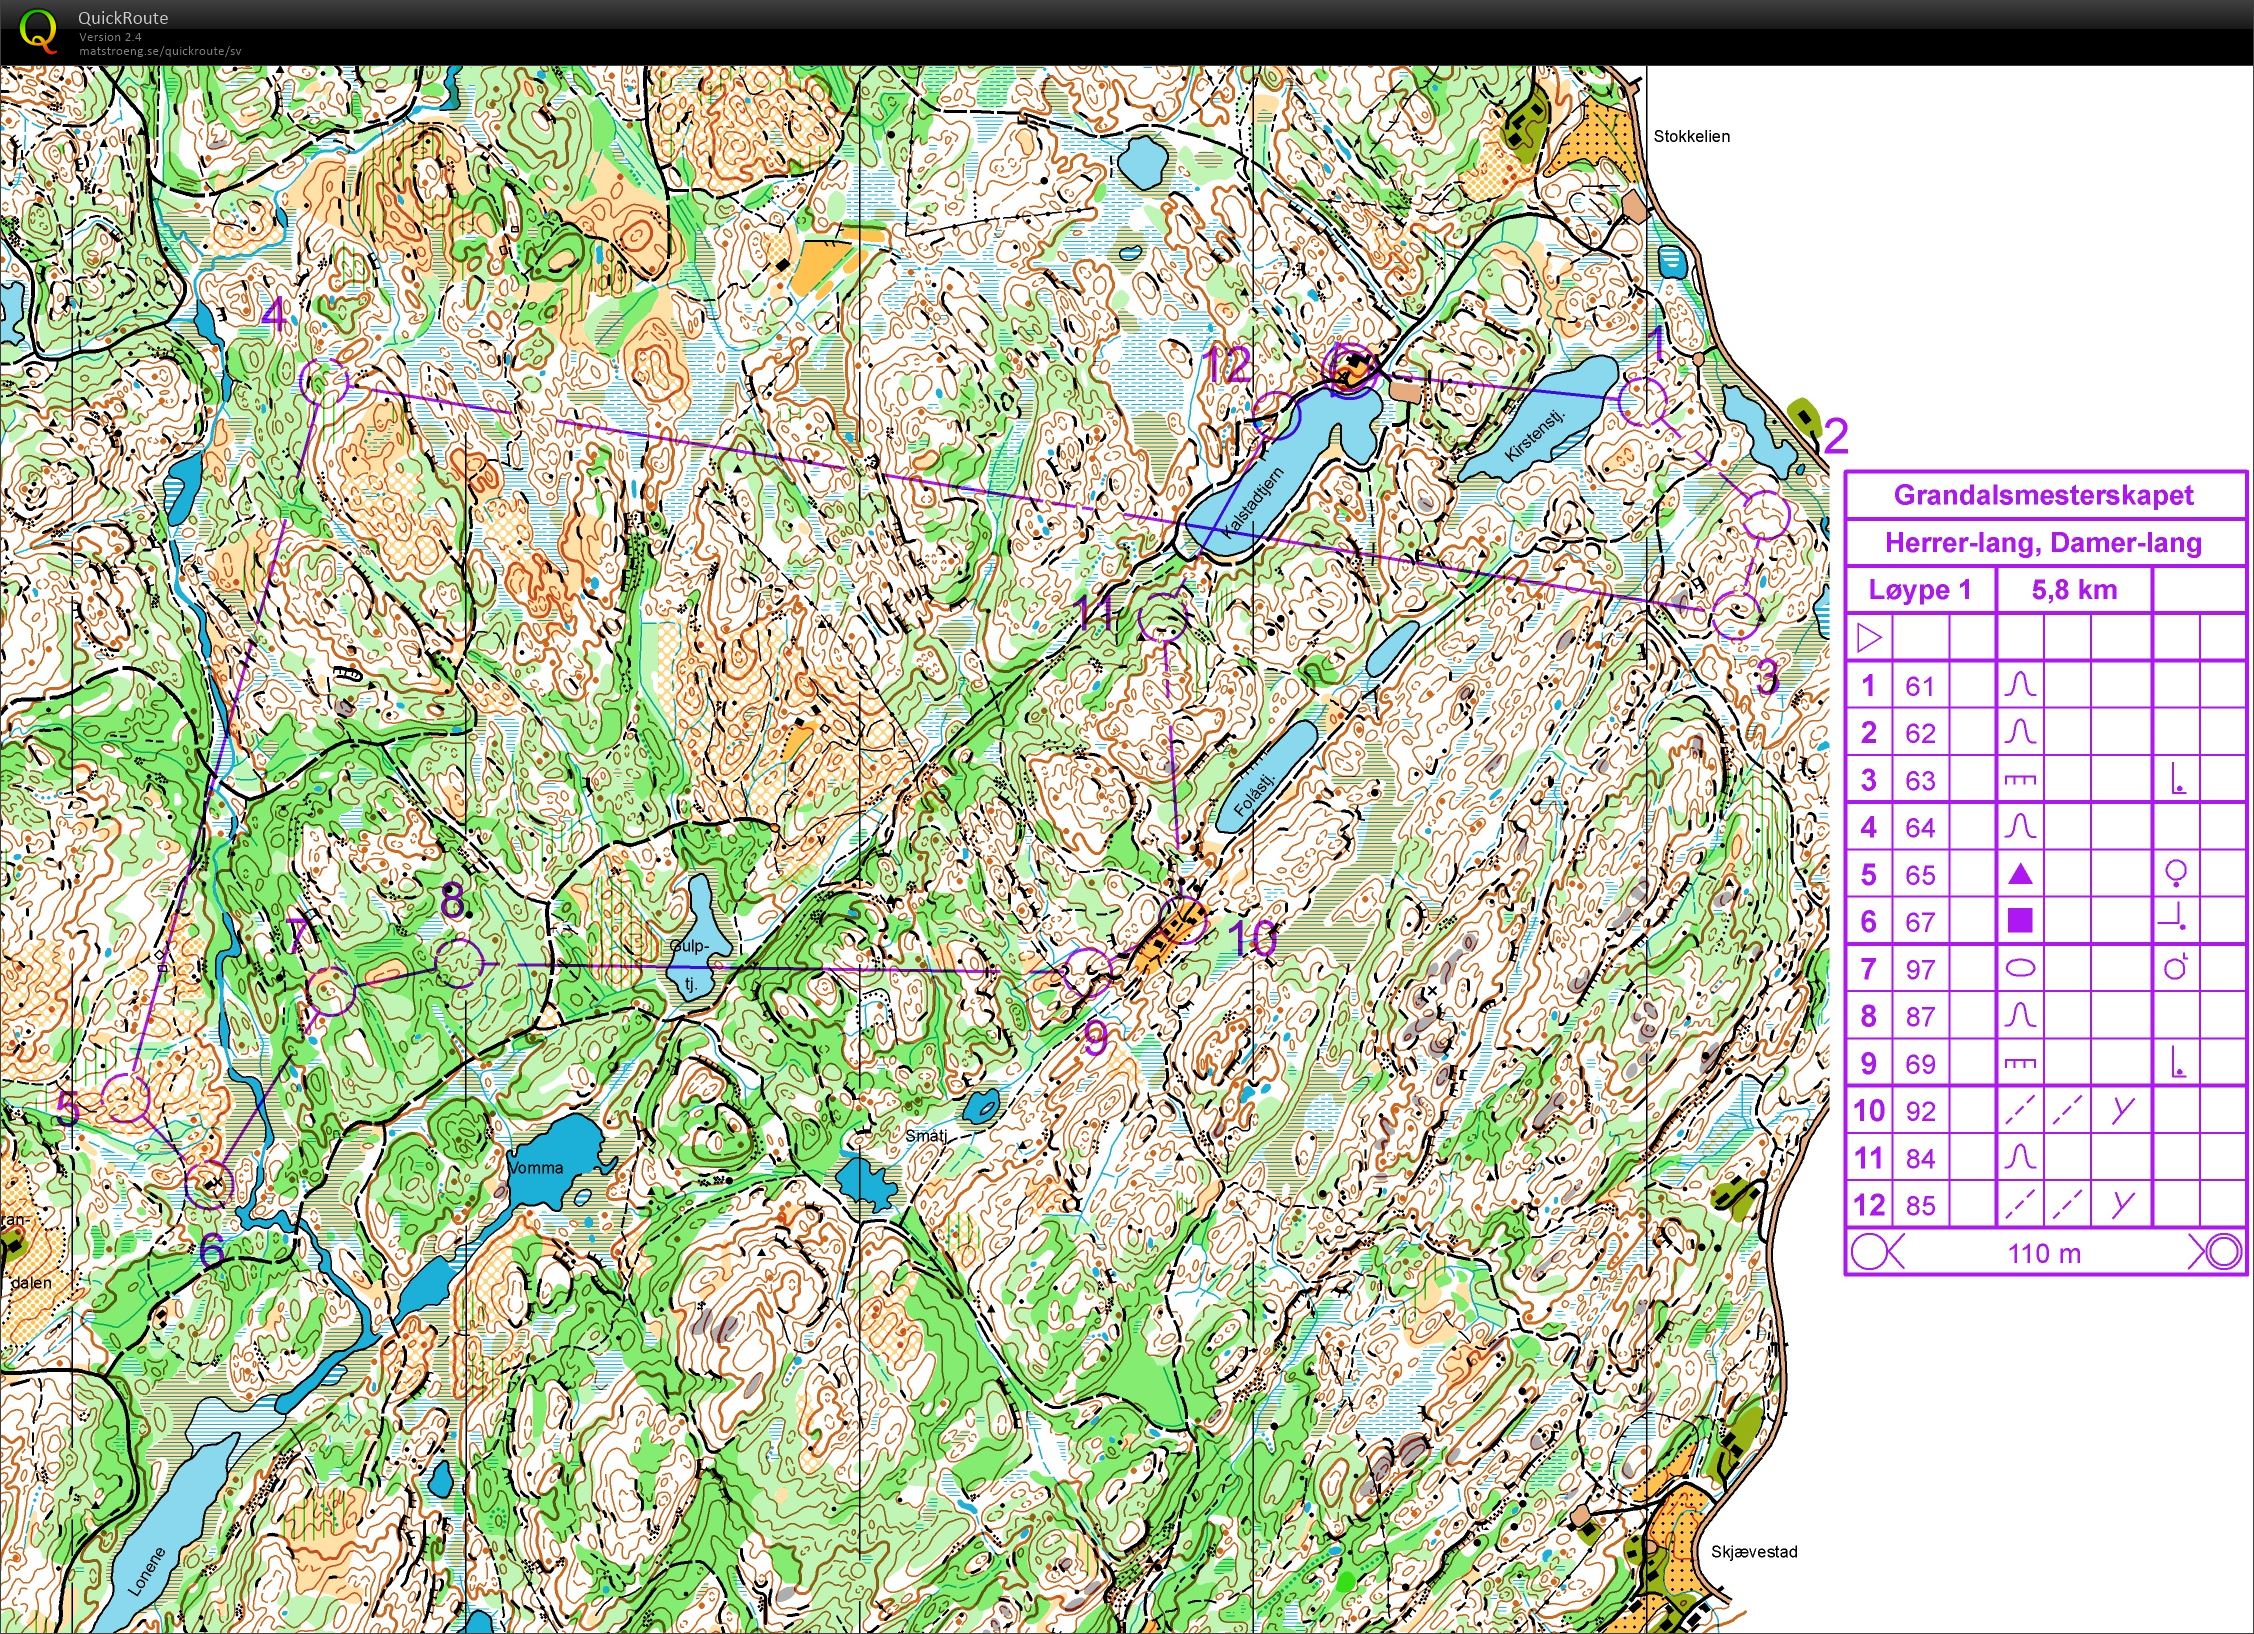Click the building square symbol in row 6
The image size is (2254, 1634).
point(2020,920)
